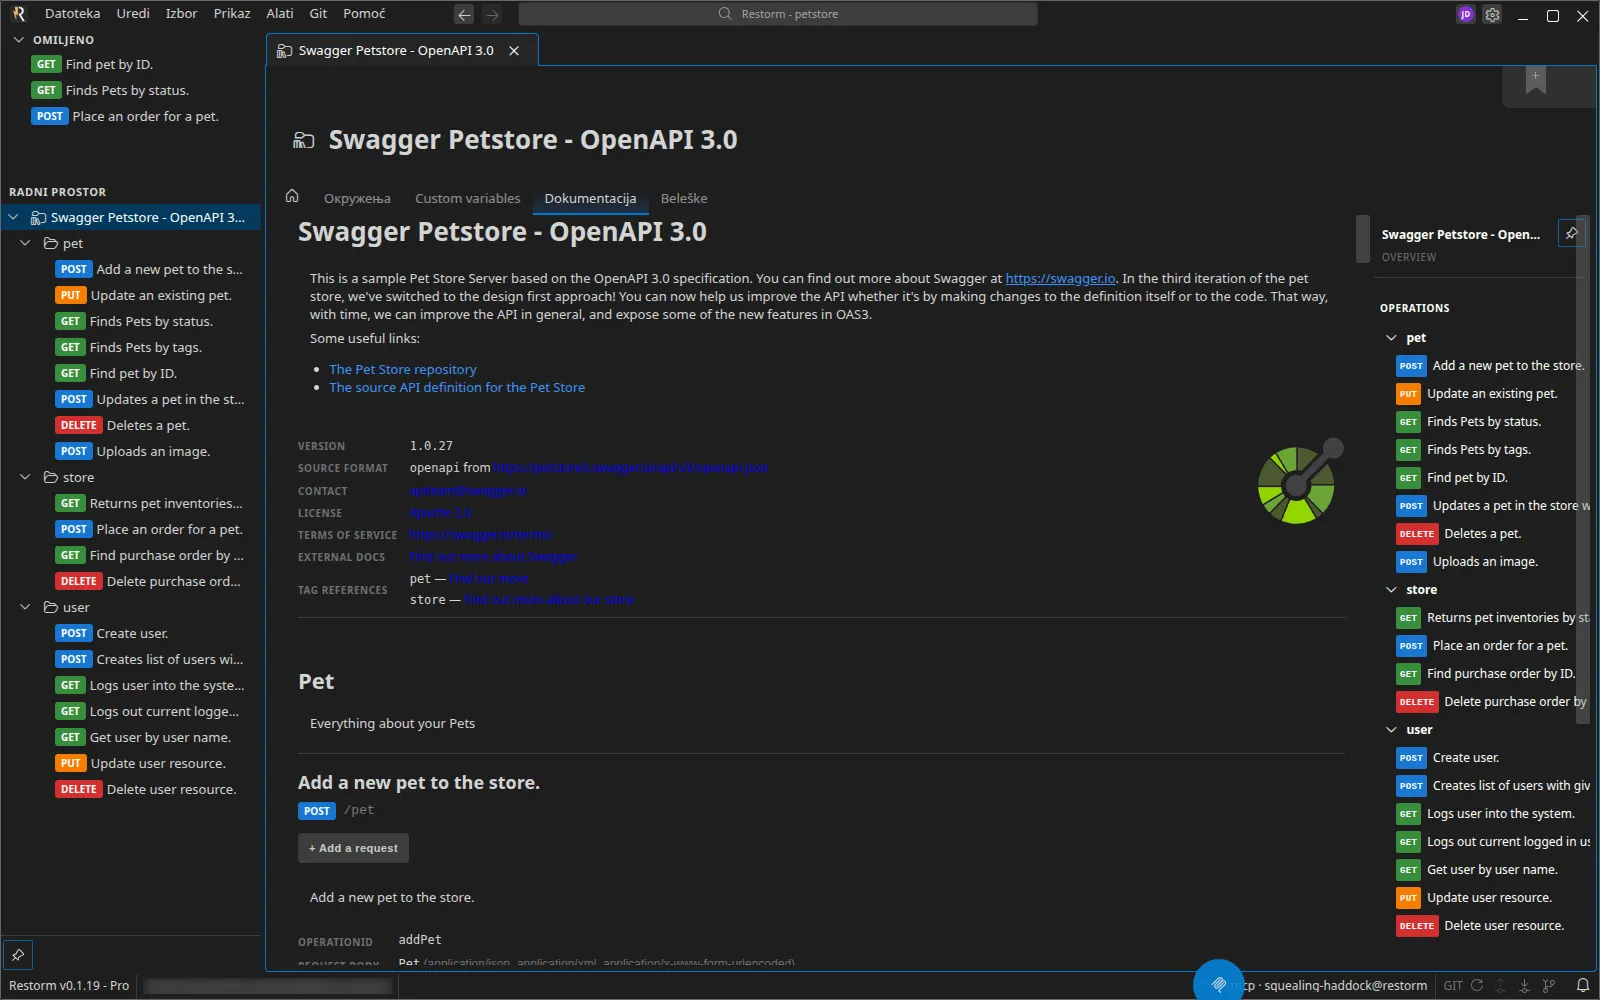1600x1000 pixels.
Task: Click the OpenAPI gauge logo
Action: (1300, 481)
